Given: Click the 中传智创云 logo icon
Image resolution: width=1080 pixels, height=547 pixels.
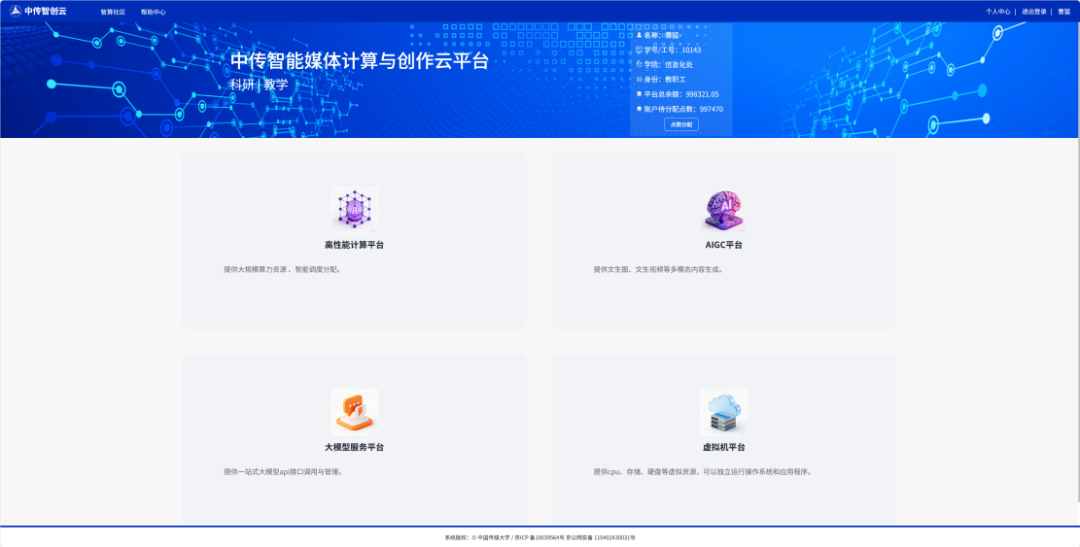Looking at the screenshot, I should coord(15,11).
